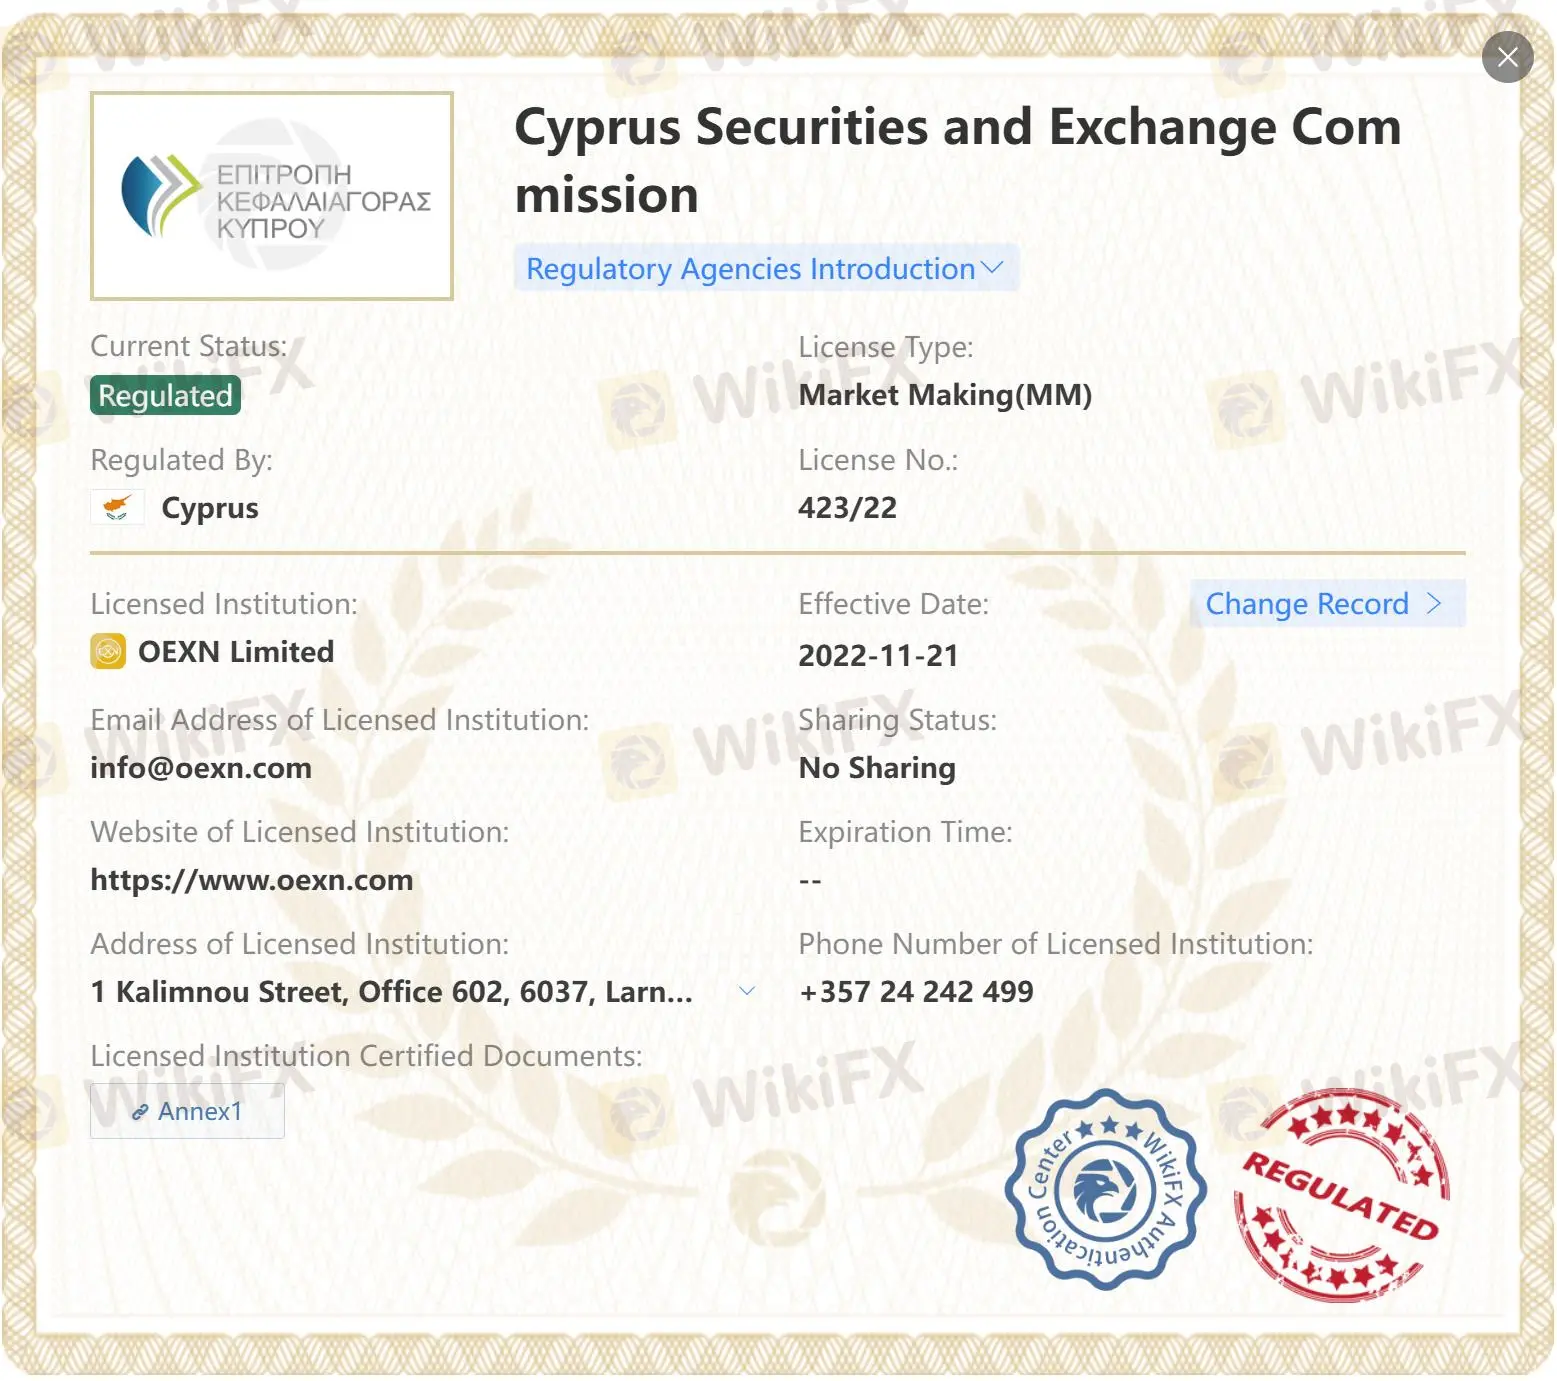Click the WikiFX Authentication Center seal
Image resolution: width=1557 pixels, height=1381 pixels.
point(1105,1189)
